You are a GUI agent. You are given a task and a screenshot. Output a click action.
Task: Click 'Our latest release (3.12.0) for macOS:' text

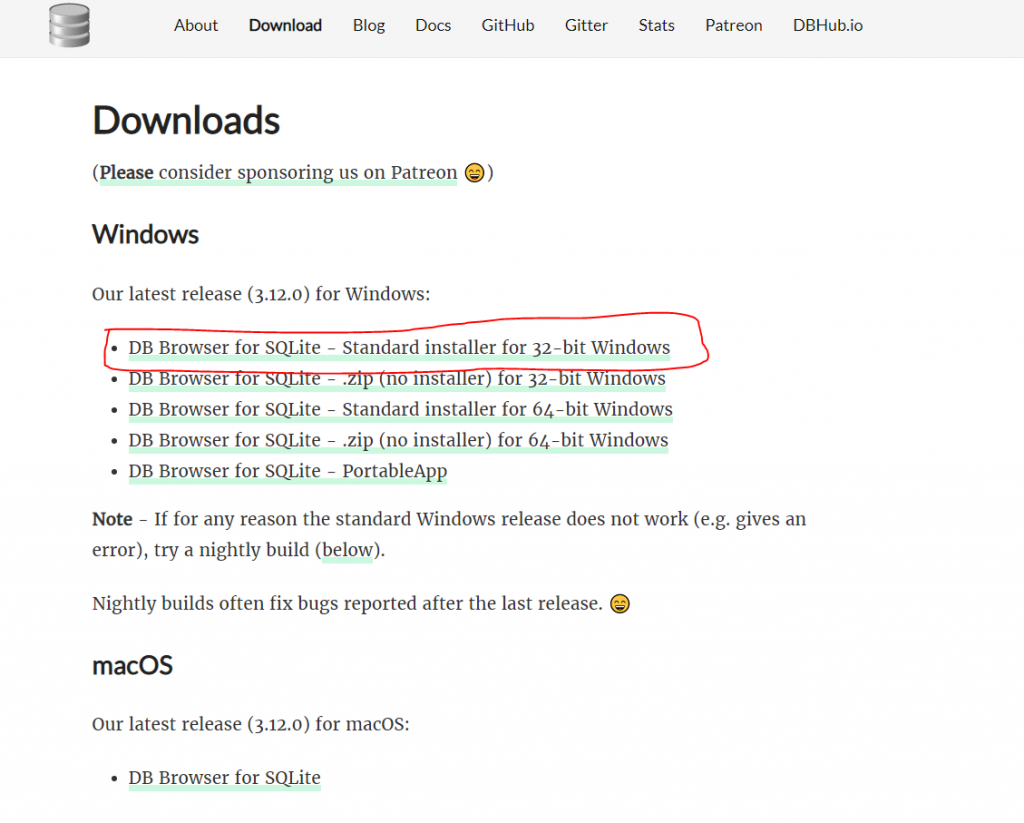coord(251,724)
